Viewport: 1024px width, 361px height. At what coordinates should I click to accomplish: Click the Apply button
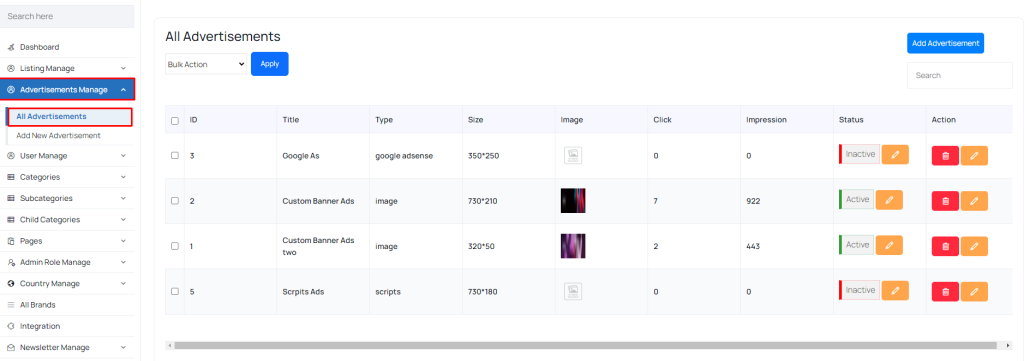click(x=270, y=64)
